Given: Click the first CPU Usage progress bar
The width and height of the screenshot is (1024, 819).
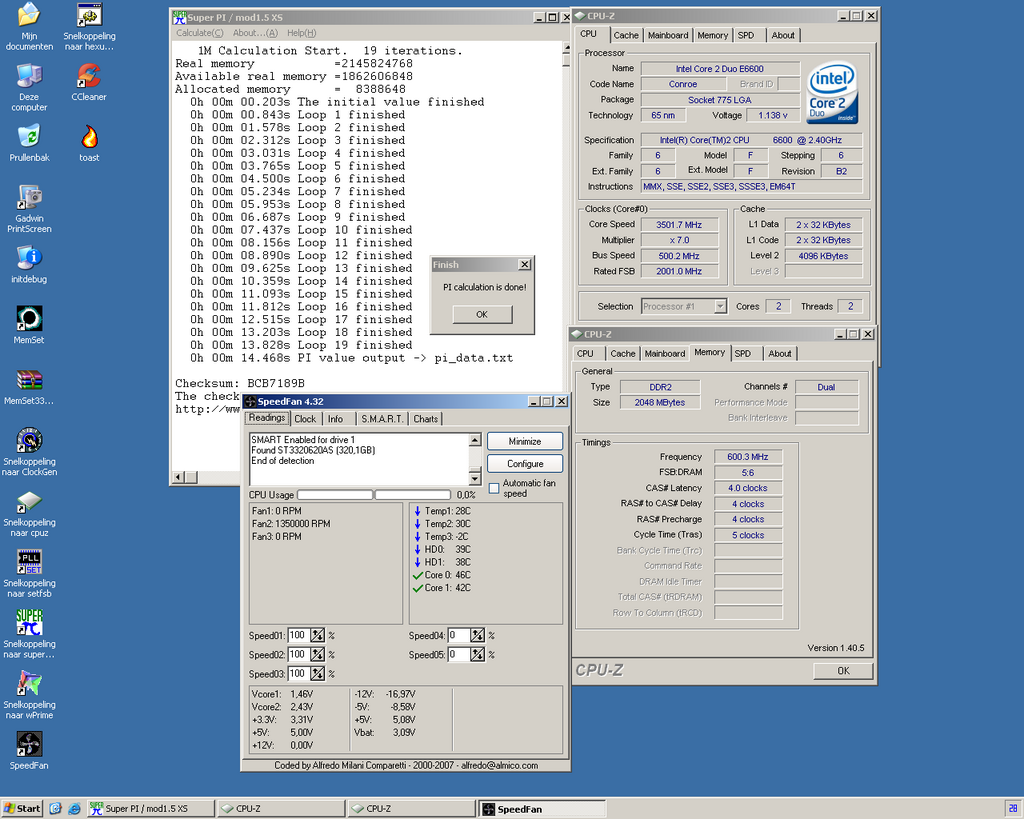Looking at the screenshot, I should tap(335, 495).
